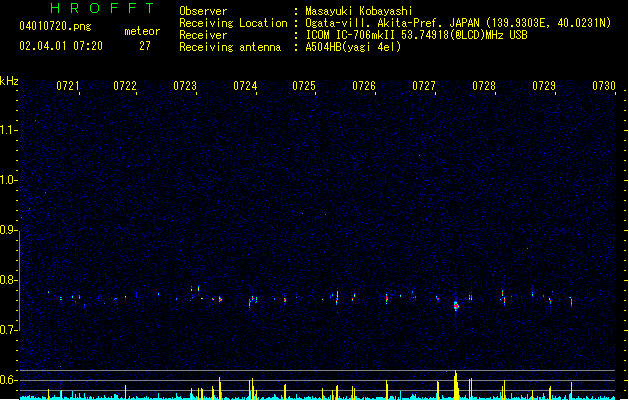Image resolution: width=629 pixels, height=400 pixels.
Task: Click the 0725 time marker
Action: click(304, 86)
